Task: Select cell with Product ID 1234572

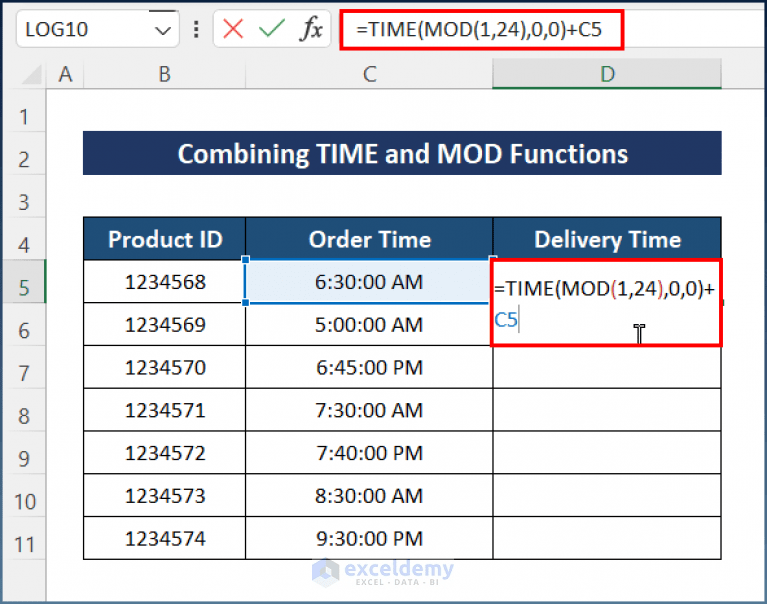Action: coord(165,453)
